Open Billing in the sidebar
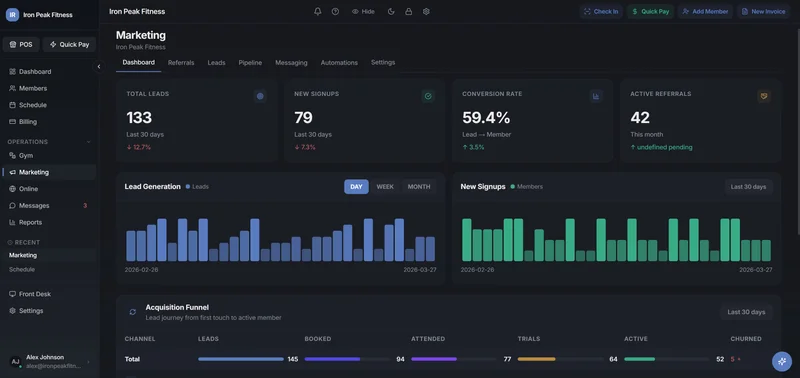 pos(49,122)
